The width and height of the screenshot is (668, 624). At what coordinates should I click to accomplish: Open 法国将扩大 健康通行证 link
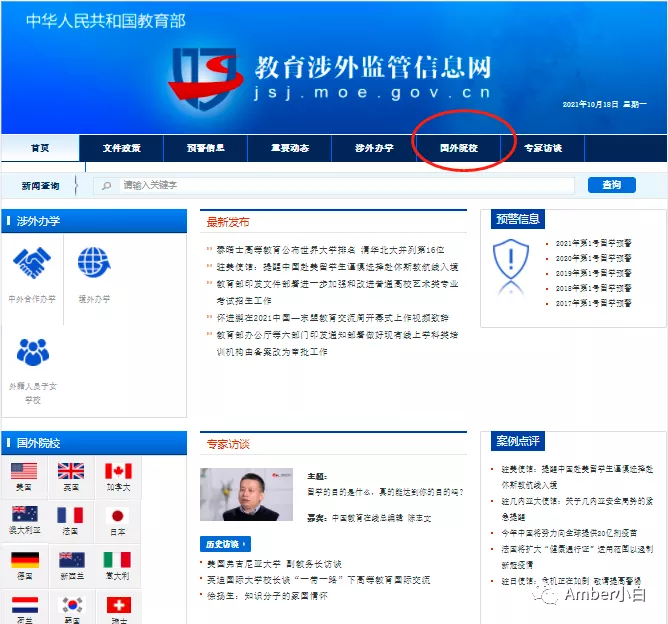coord(577,557)
